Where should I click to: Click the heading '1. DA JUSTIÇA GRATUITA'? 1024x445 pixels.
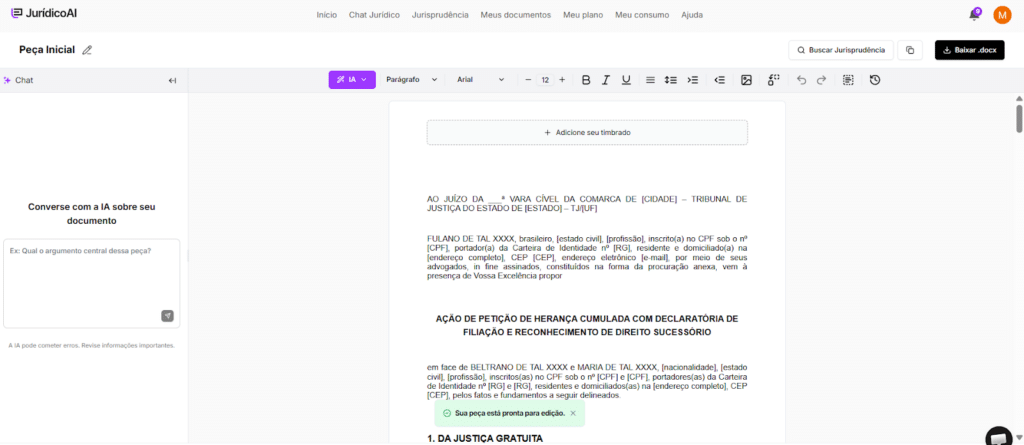[485, 438]
